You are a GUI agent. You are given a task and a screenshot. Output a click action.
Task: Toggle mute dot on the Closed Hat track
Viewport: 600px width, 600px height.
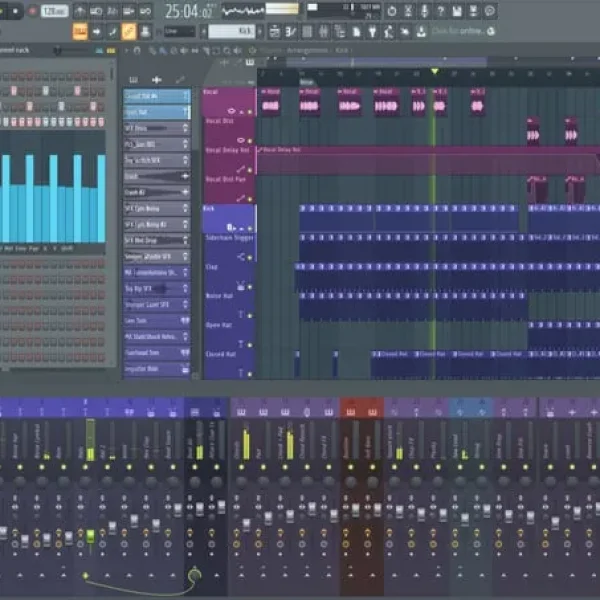[x=251, y=371]
